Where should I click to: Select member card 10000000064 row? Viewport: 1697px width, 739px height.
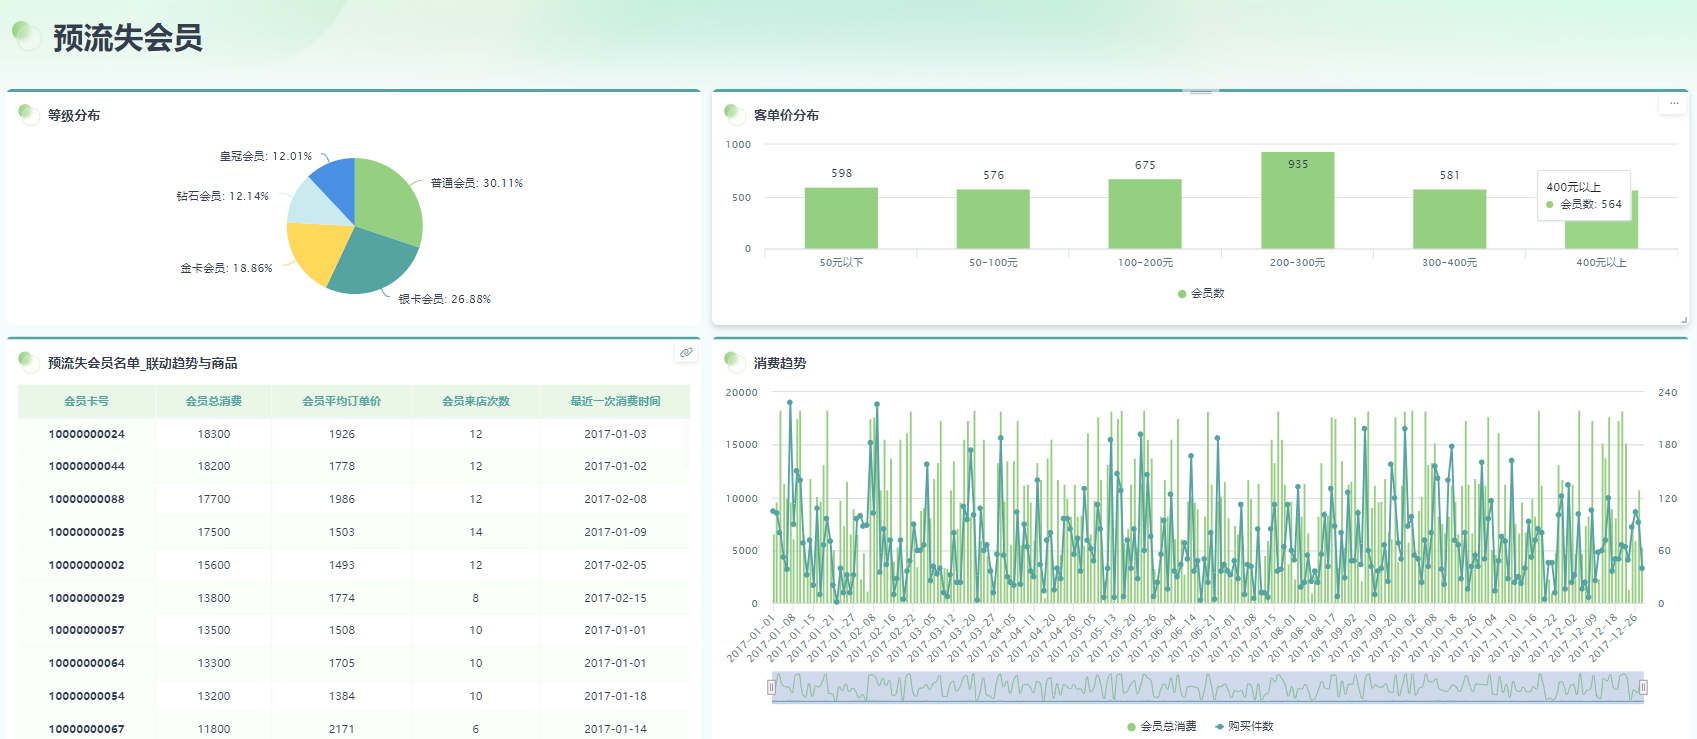click(x=354, y=663)
